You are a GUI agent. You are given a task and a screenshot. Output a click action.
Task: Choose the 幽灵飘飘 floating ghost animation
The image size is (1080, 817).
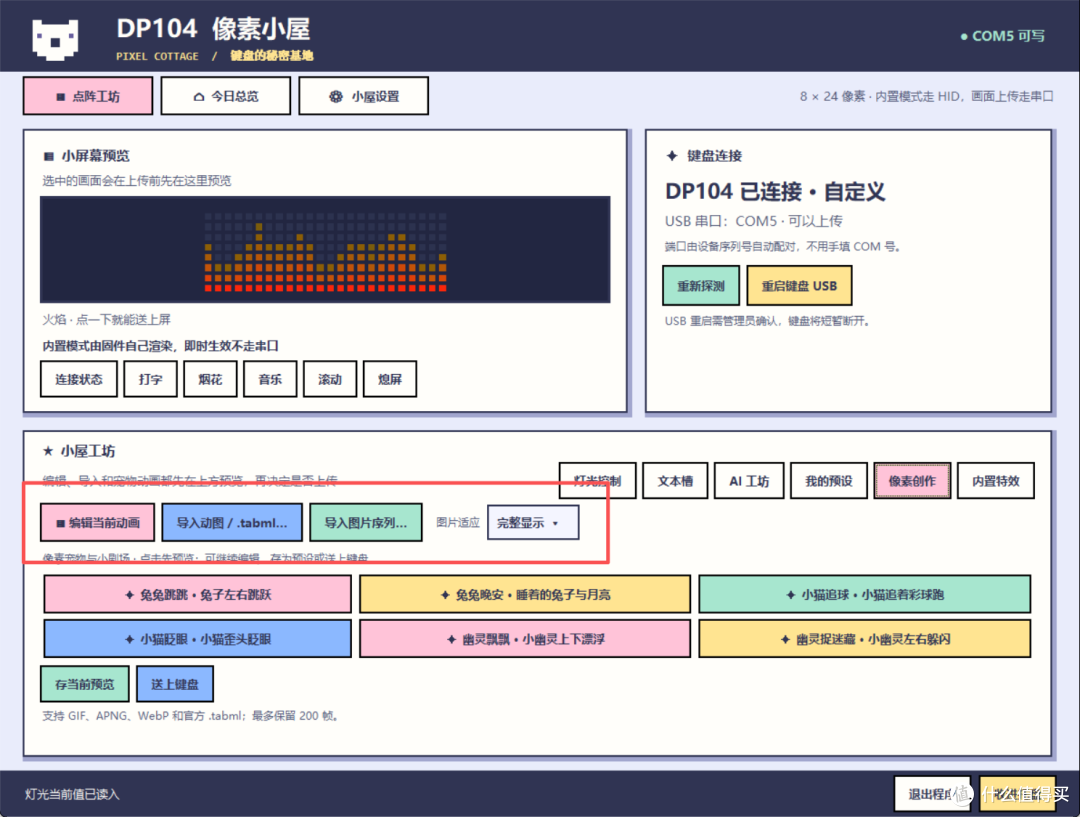pos(525,639)
